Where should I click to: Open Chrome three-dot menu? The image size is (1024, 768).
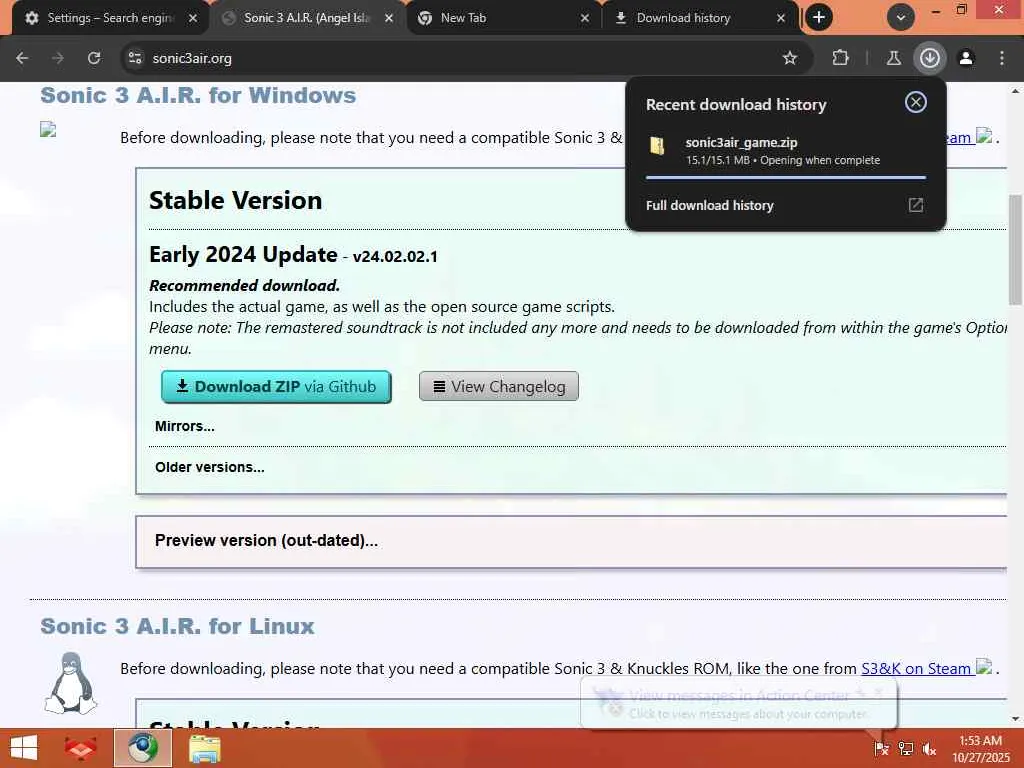1002,58
